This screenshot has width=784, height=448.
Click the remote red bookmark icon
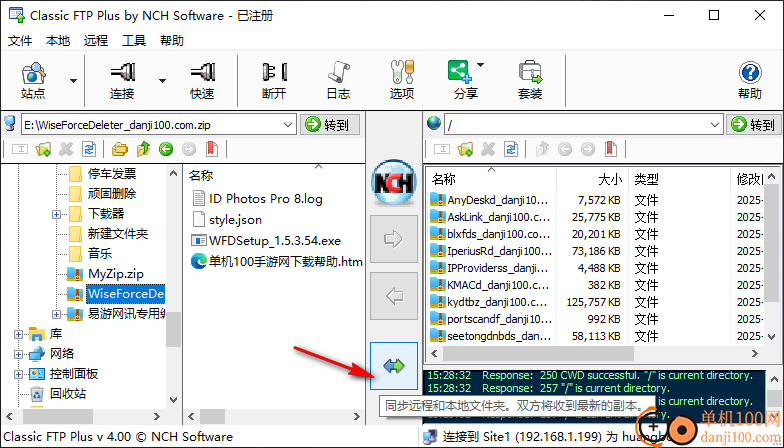(610, 149)
